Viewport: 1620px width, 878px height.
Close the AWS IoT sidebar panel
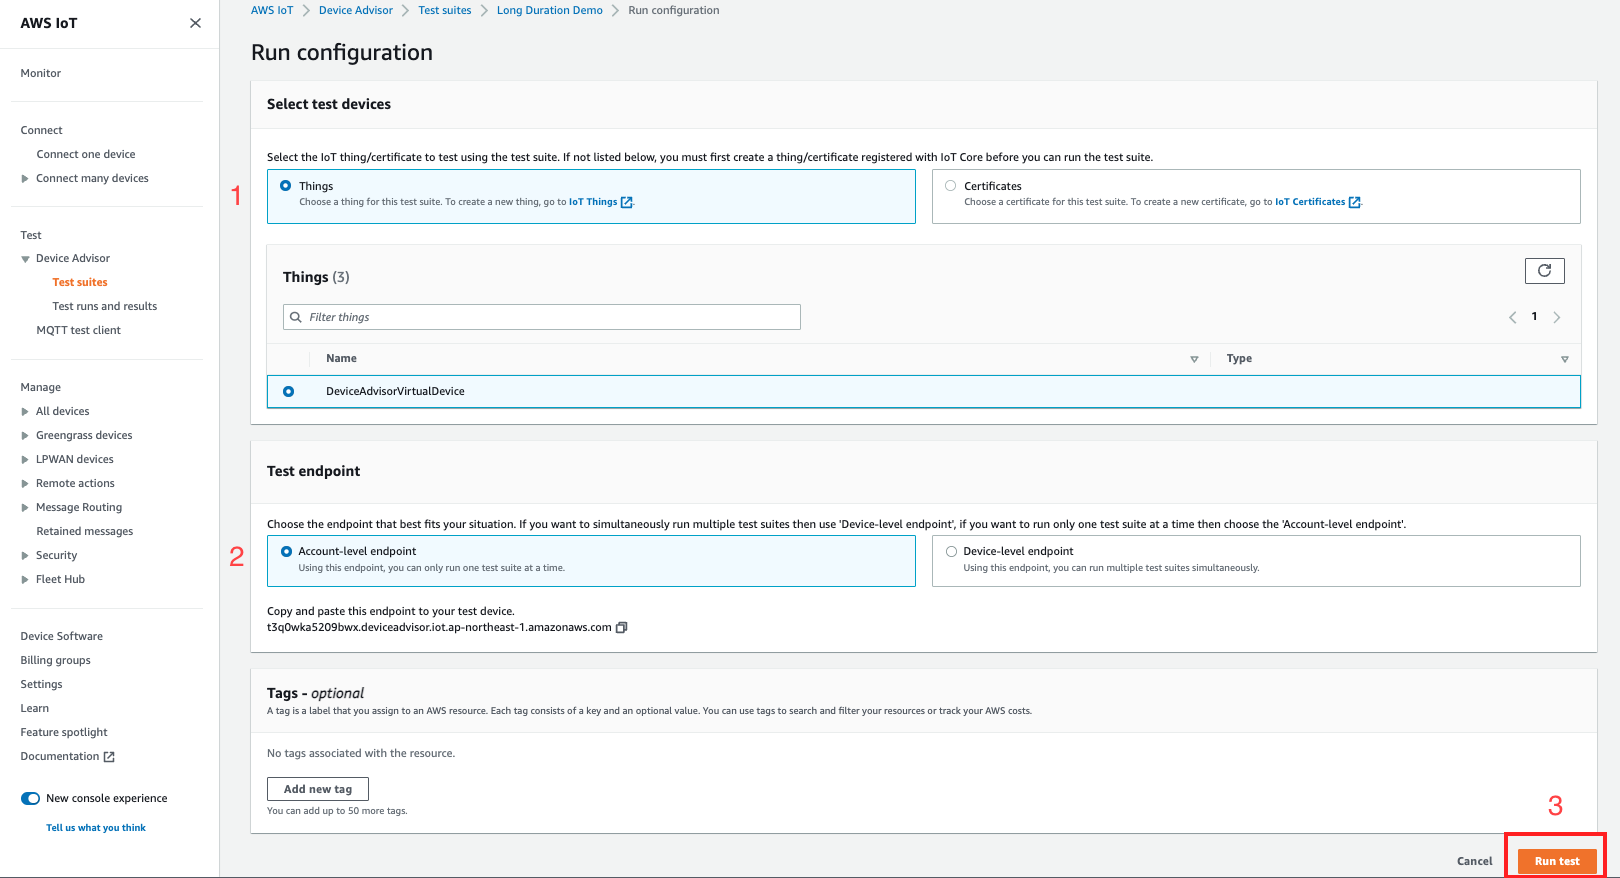click(195, 23)
